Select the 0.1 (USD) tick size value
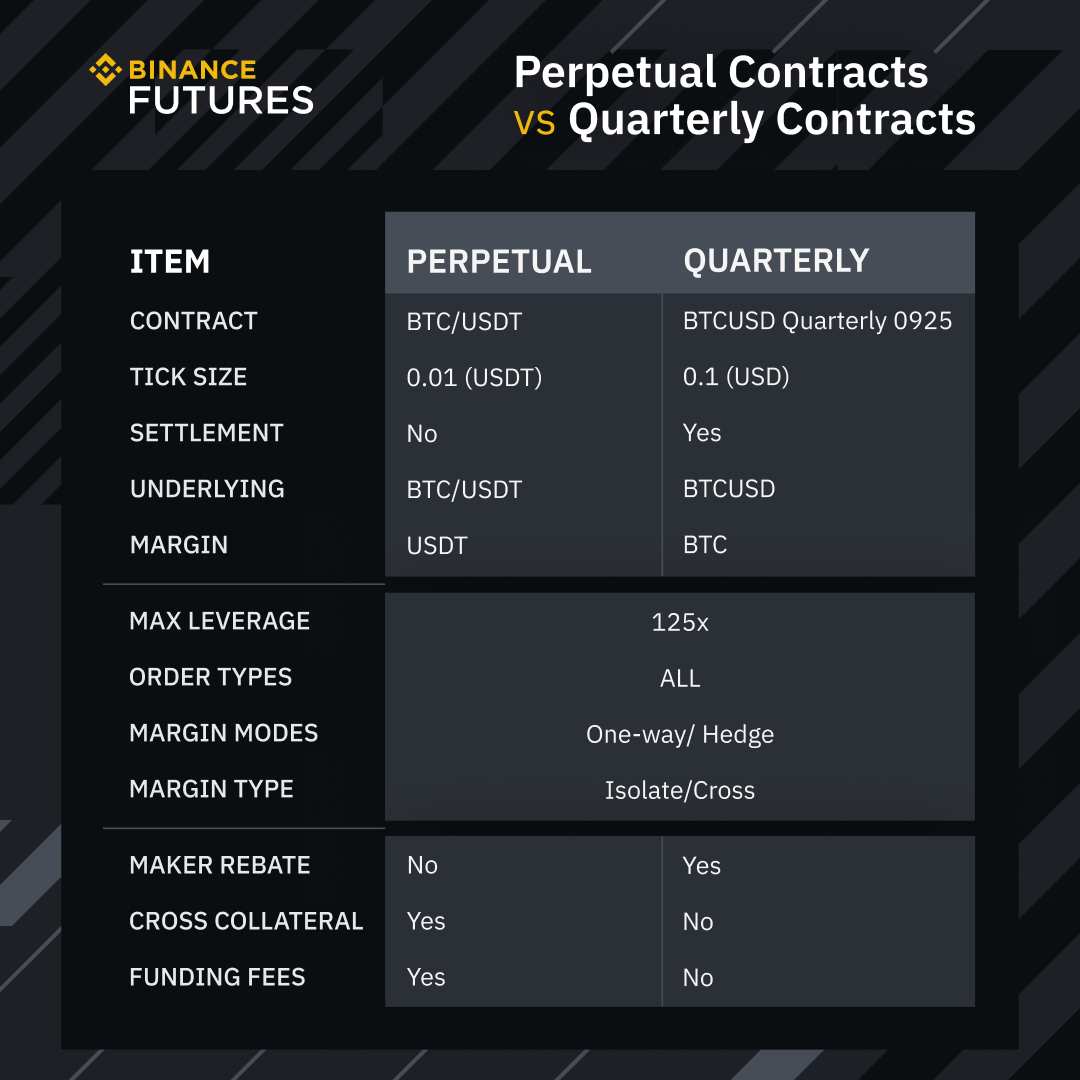This screenshot has height=1080, width=1080. pos(736,377)
